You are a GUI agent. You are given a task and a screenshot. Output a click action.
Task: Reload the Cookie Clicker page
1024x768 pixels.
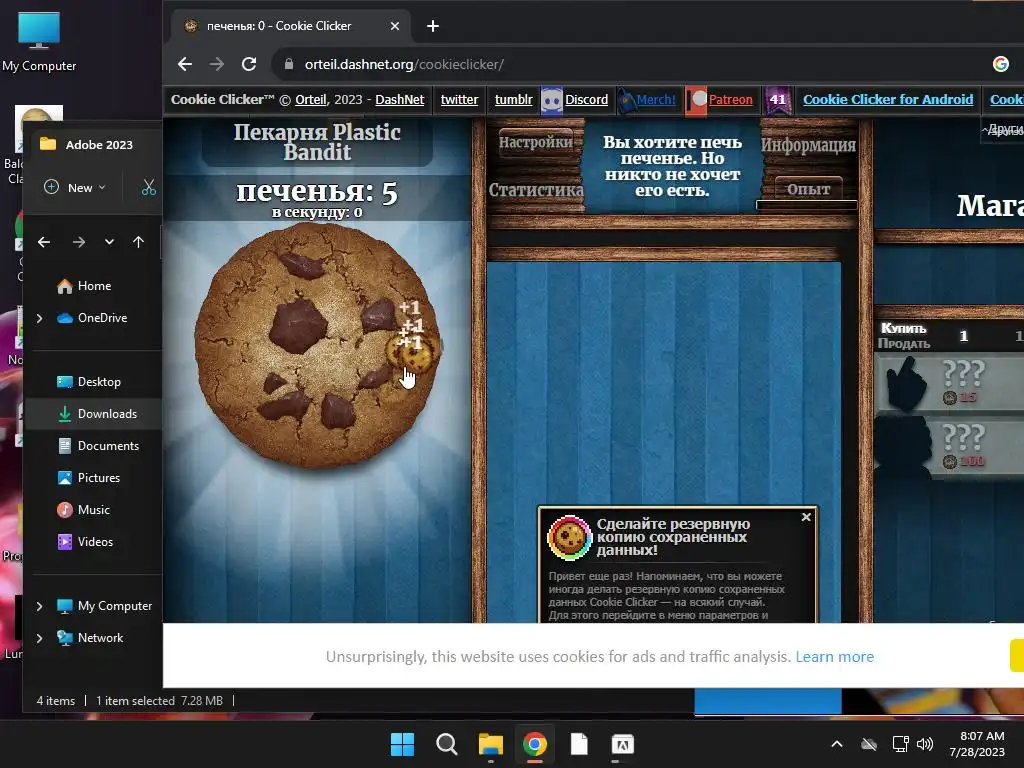click(249, 64)
